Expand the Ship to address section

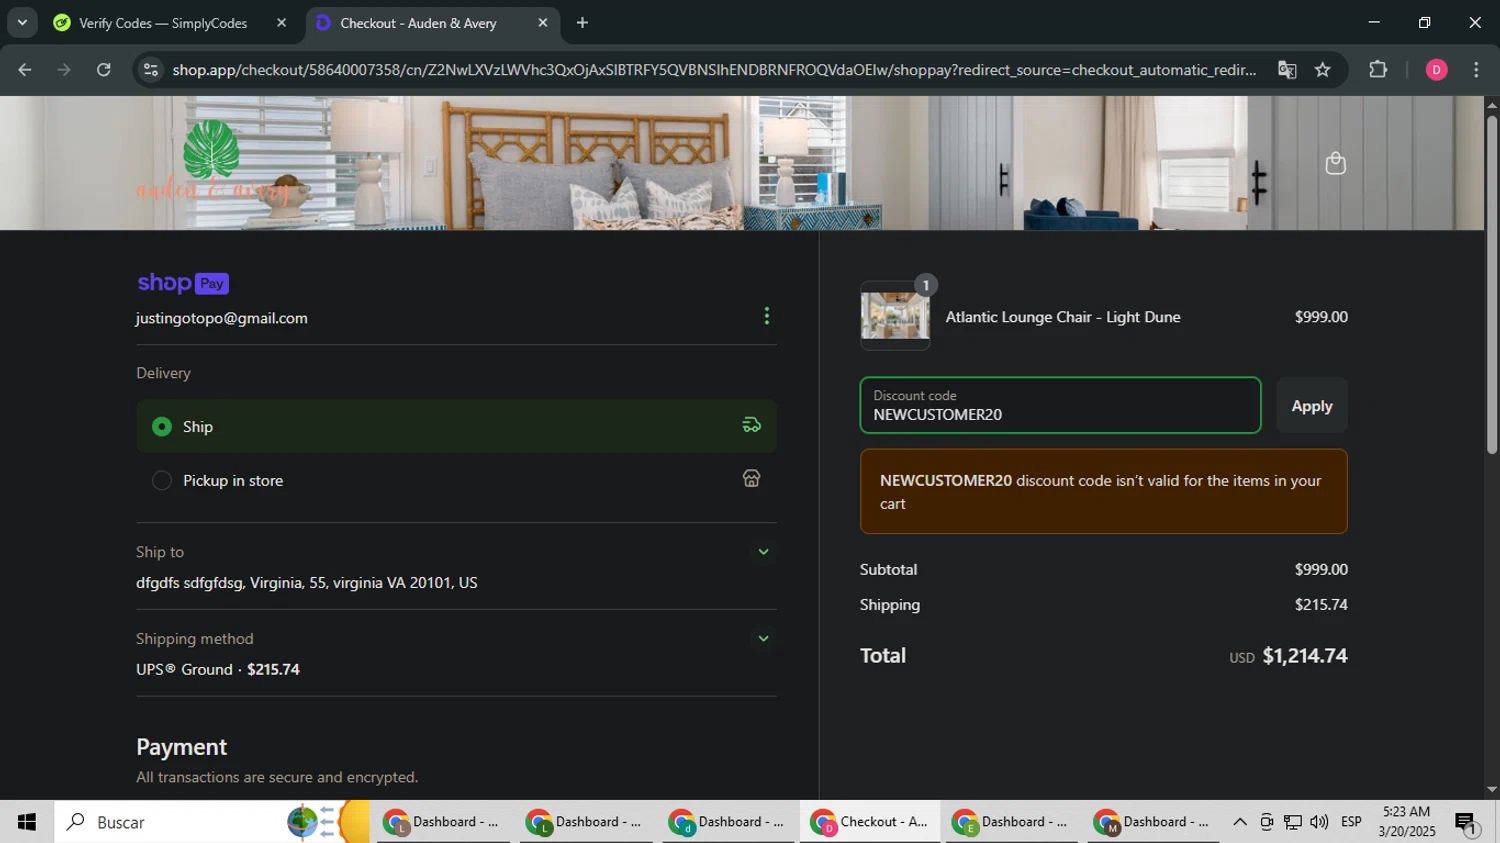pos(763,552)
